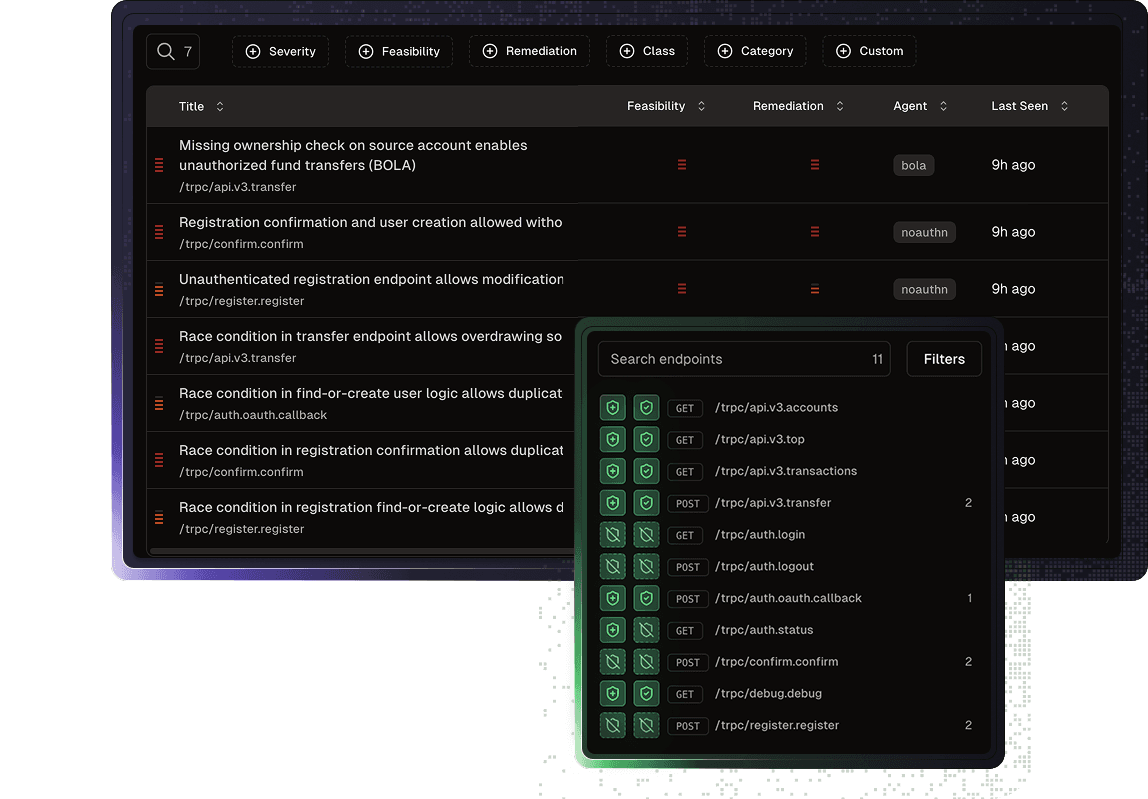1148x799 pixels.
Task: Open the sort chevron on the Agent column
Action: point(944,105)
